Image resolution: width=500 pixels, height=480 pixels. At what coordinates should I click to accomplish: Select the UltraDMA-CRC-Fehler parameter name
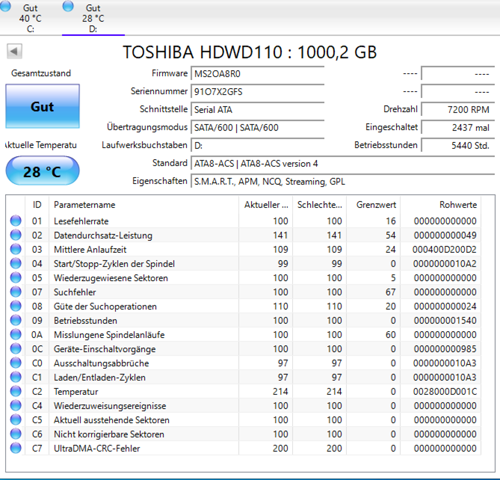coord(97,448)
